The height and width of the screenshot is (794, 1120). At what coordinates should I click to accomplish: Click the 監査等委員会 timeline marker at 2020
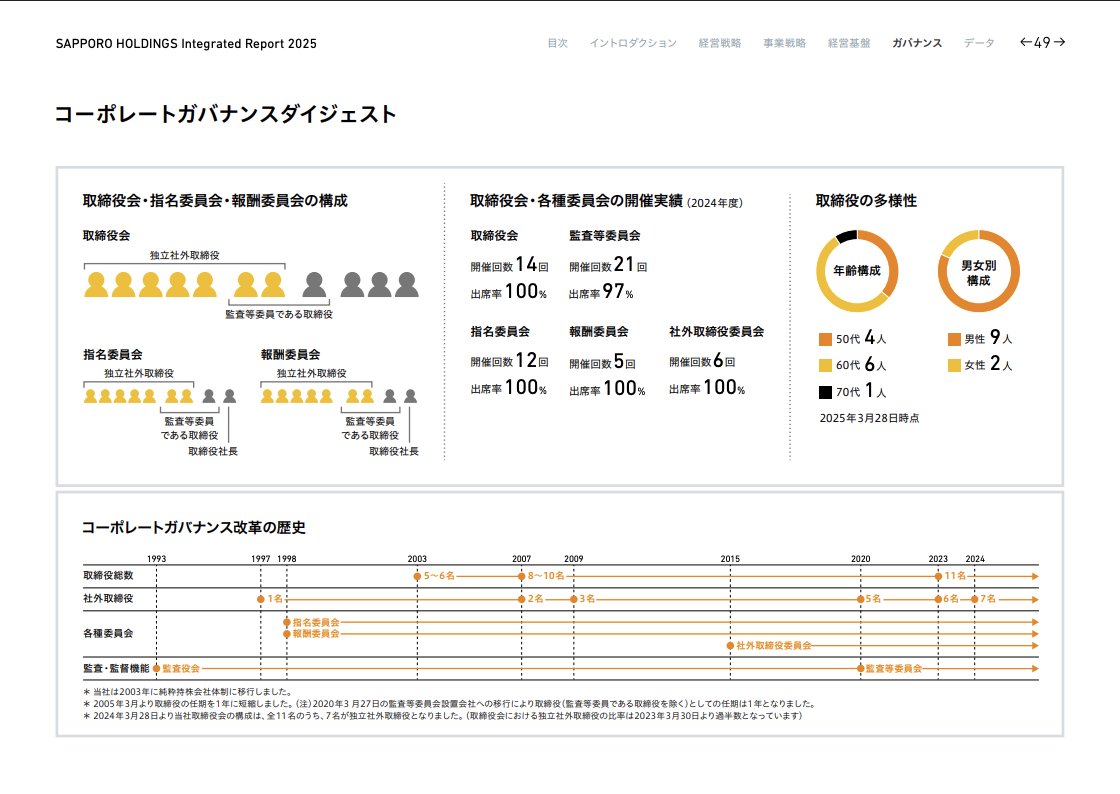(860, 668)
